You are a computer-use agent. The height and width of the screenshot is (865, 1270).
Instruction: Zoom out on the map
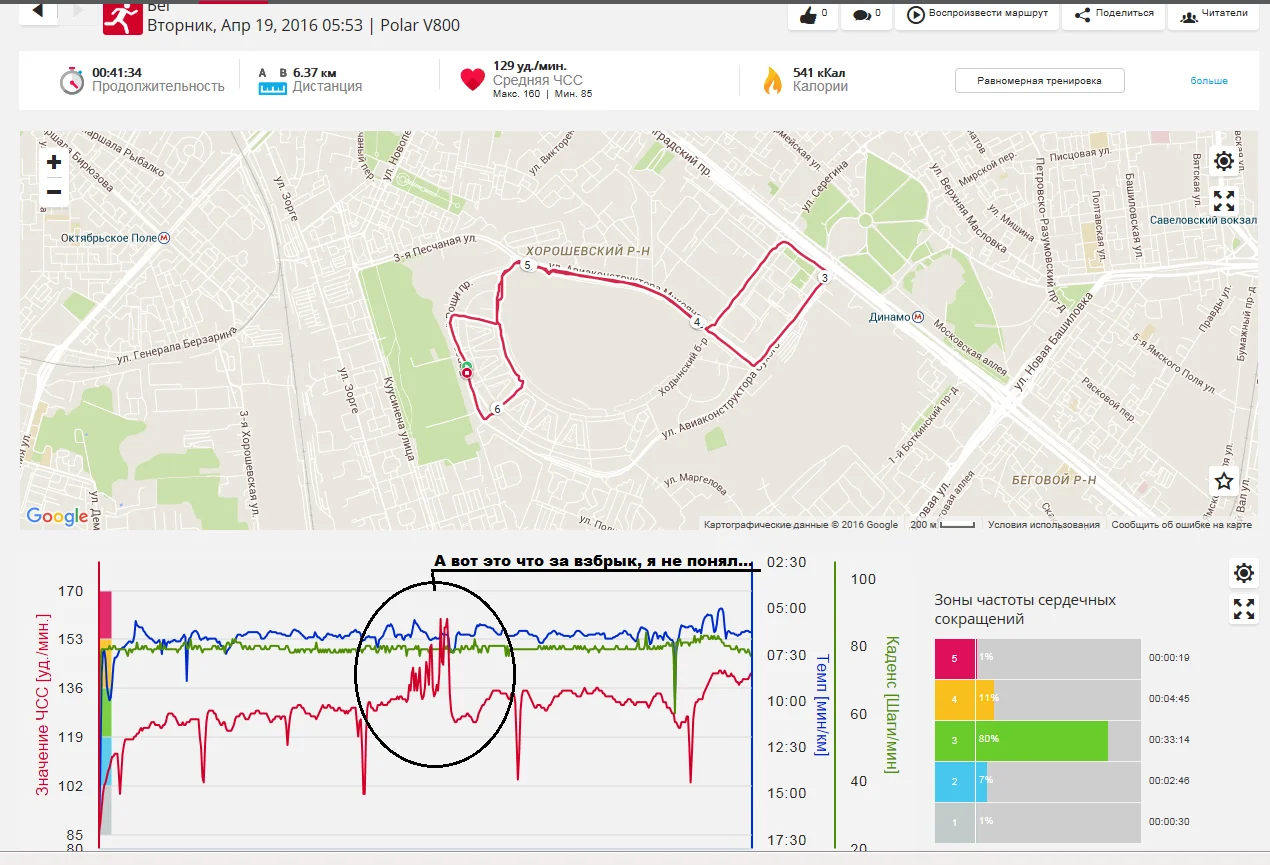54,192
